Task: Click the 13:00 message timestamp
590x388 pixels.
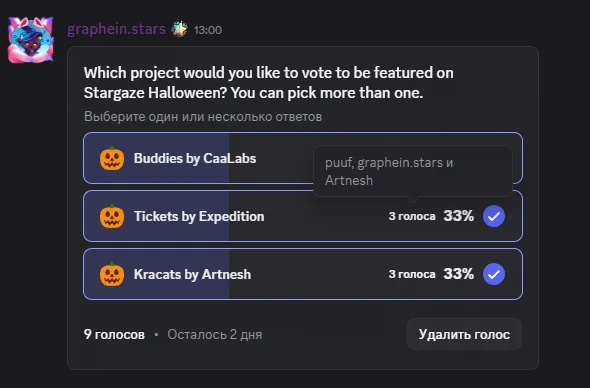Action: (x=208, y=30)
